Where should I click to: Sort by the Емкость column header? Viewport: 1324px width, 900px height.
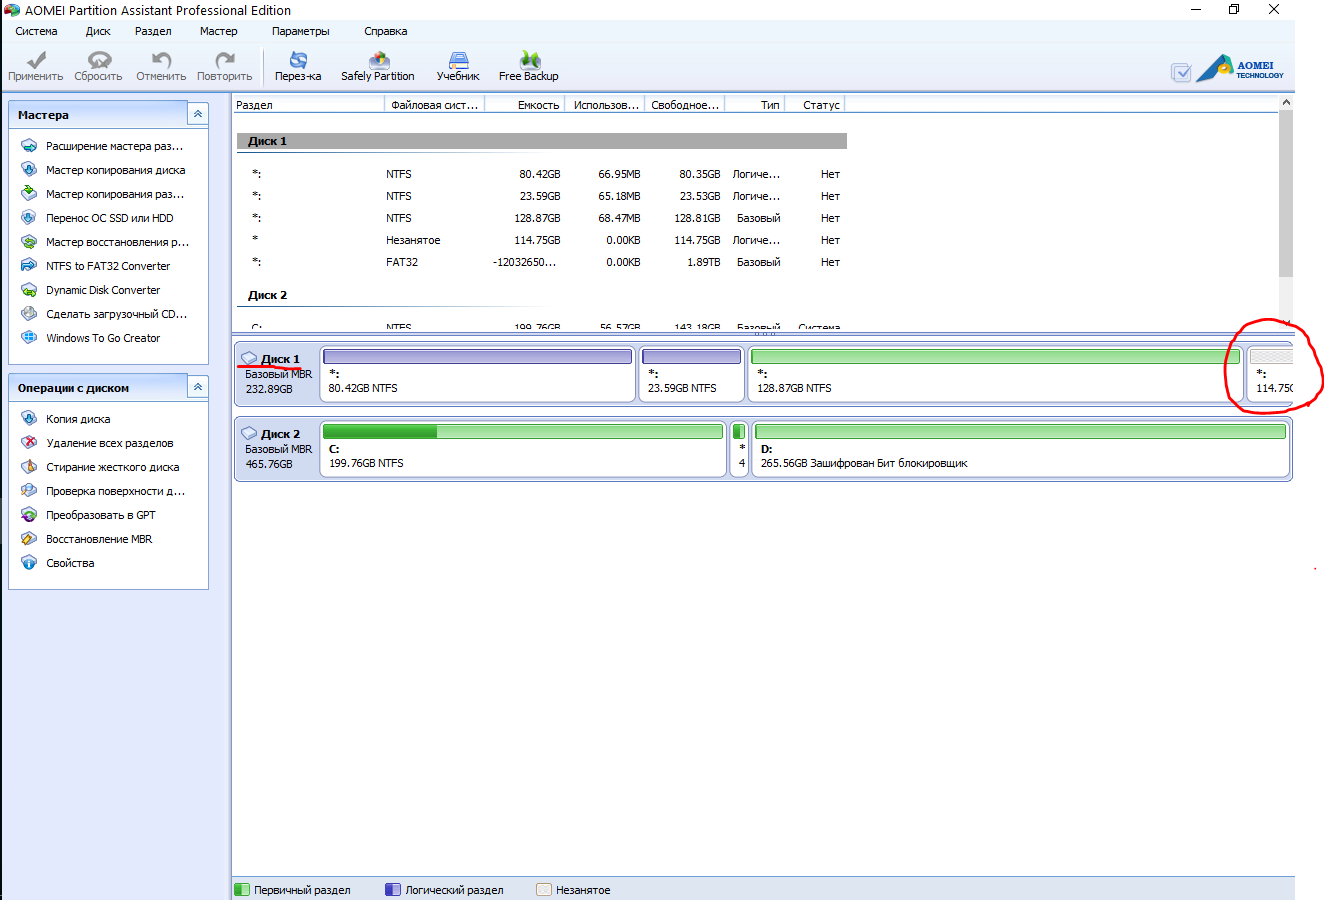point(525,104)
